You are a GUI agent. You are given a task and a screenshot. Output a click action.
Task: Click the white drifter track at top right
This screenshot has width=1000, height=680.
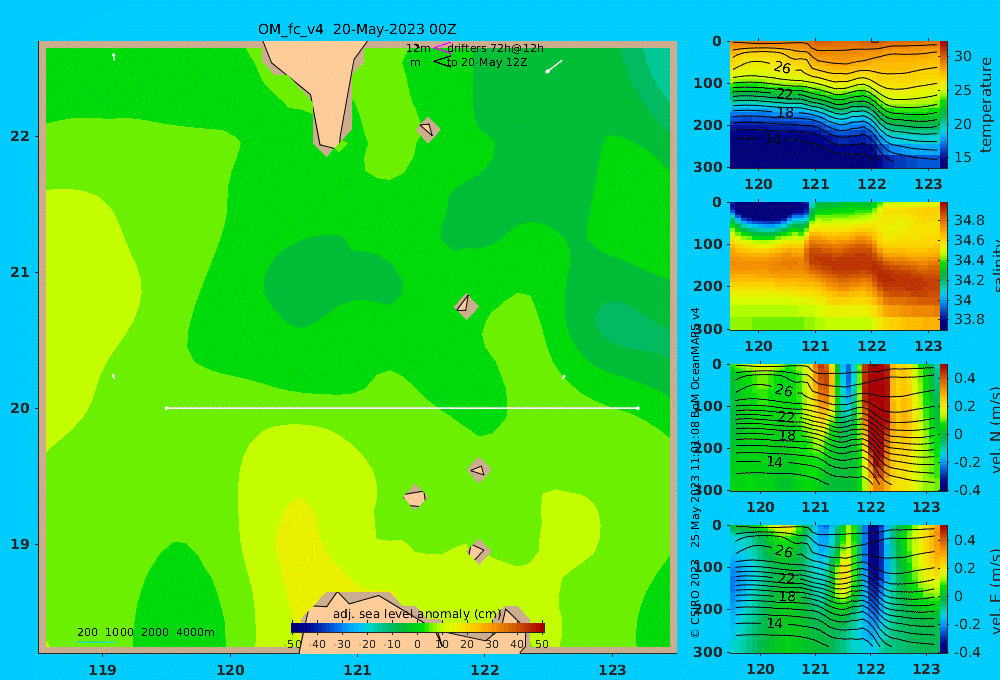554,66
